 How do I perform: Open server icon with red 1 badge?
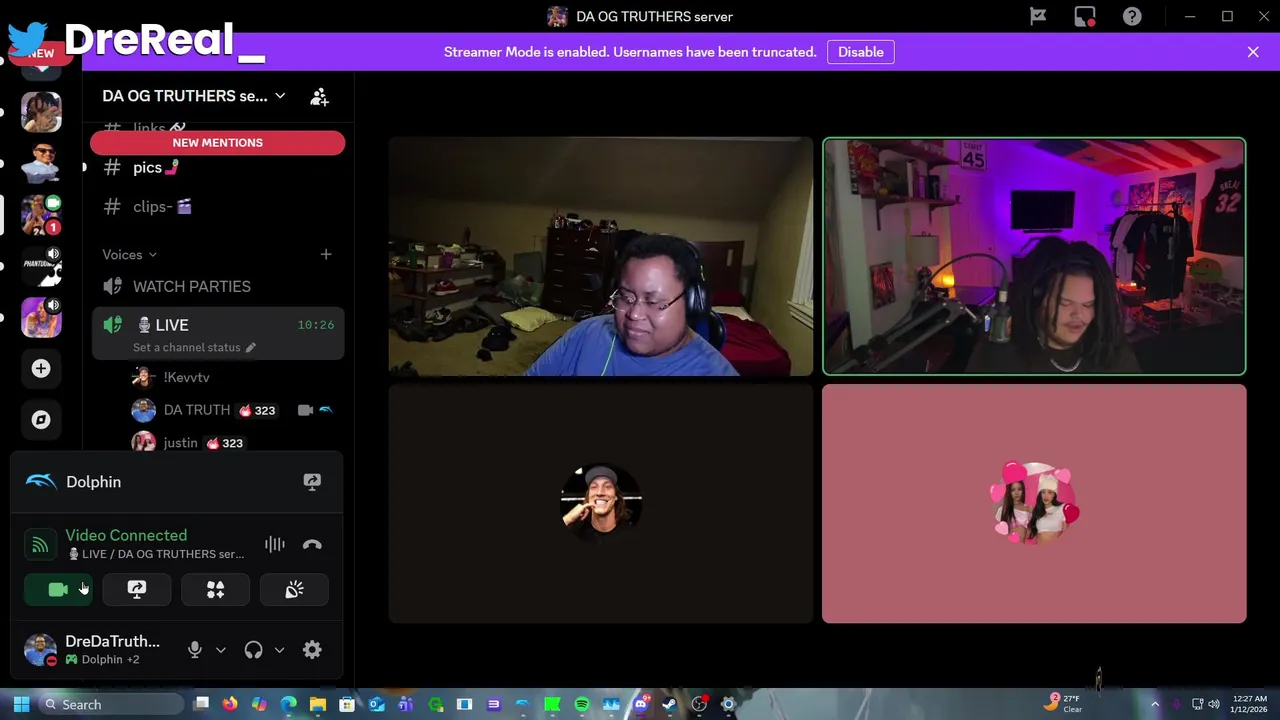(x=41, y=214)
